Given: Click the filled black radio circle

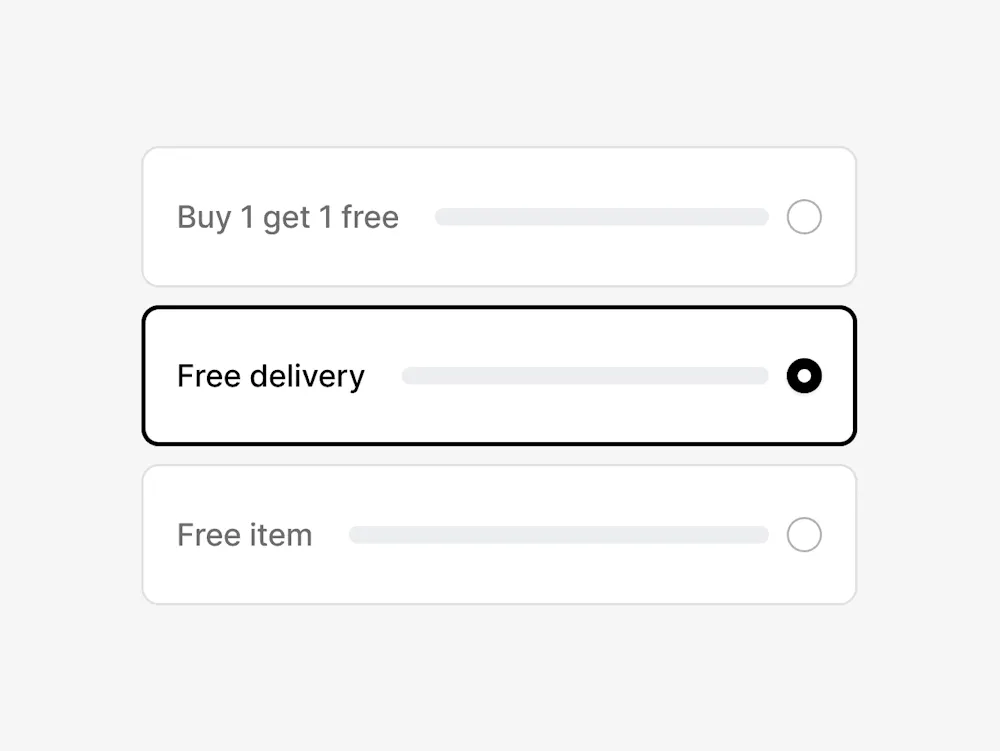Looking at the screenshot, I should 804,376.
